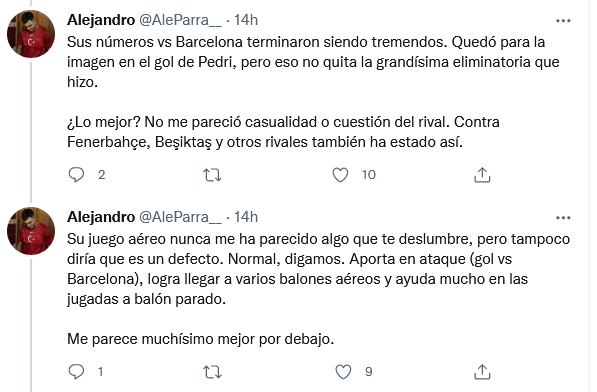This screenshot has height=392, width=597.
Task: Like the first tweet with 10 likes
Action: [340, 175]
